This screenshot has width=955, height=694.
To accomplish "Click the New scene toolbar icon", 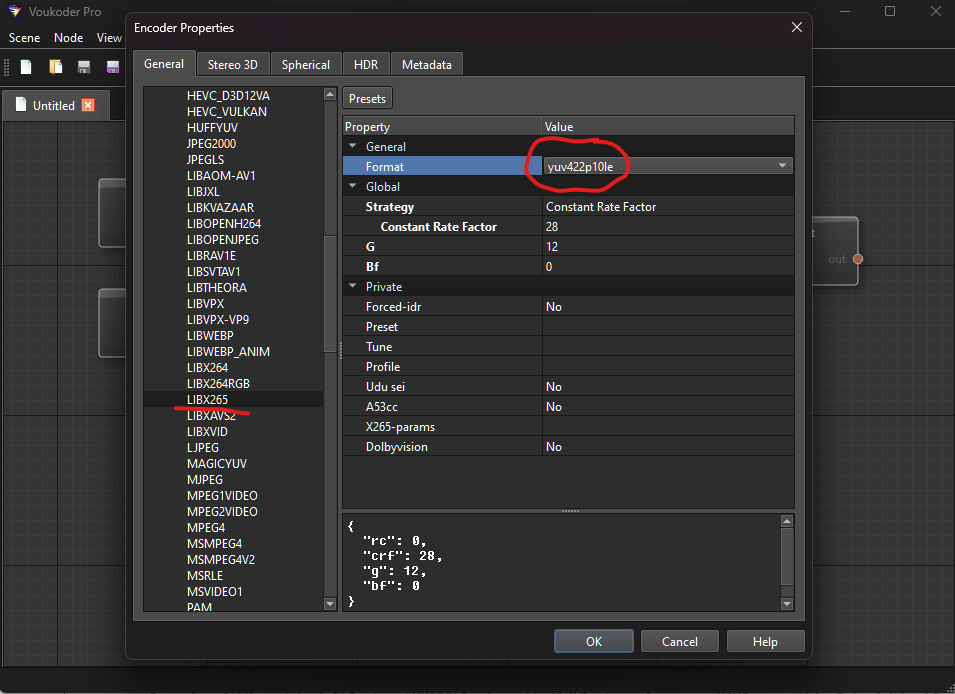I will [x=26, y=67].
